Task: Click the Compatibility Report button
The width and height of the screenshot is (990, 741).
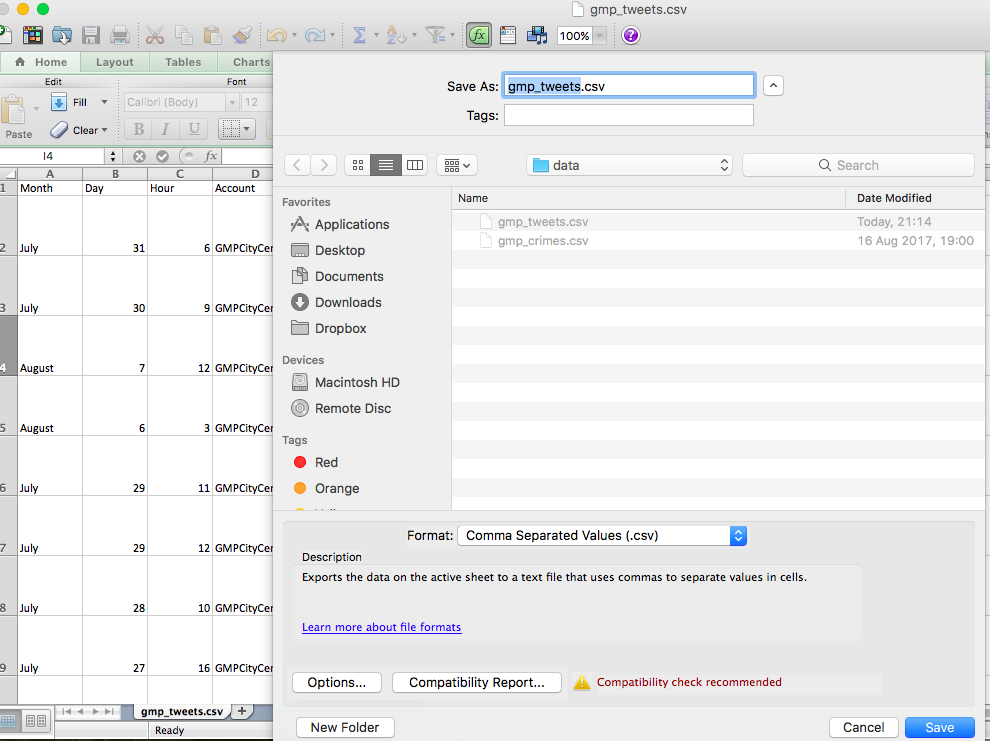Action: pyautogui.click(x=477, y=682)
